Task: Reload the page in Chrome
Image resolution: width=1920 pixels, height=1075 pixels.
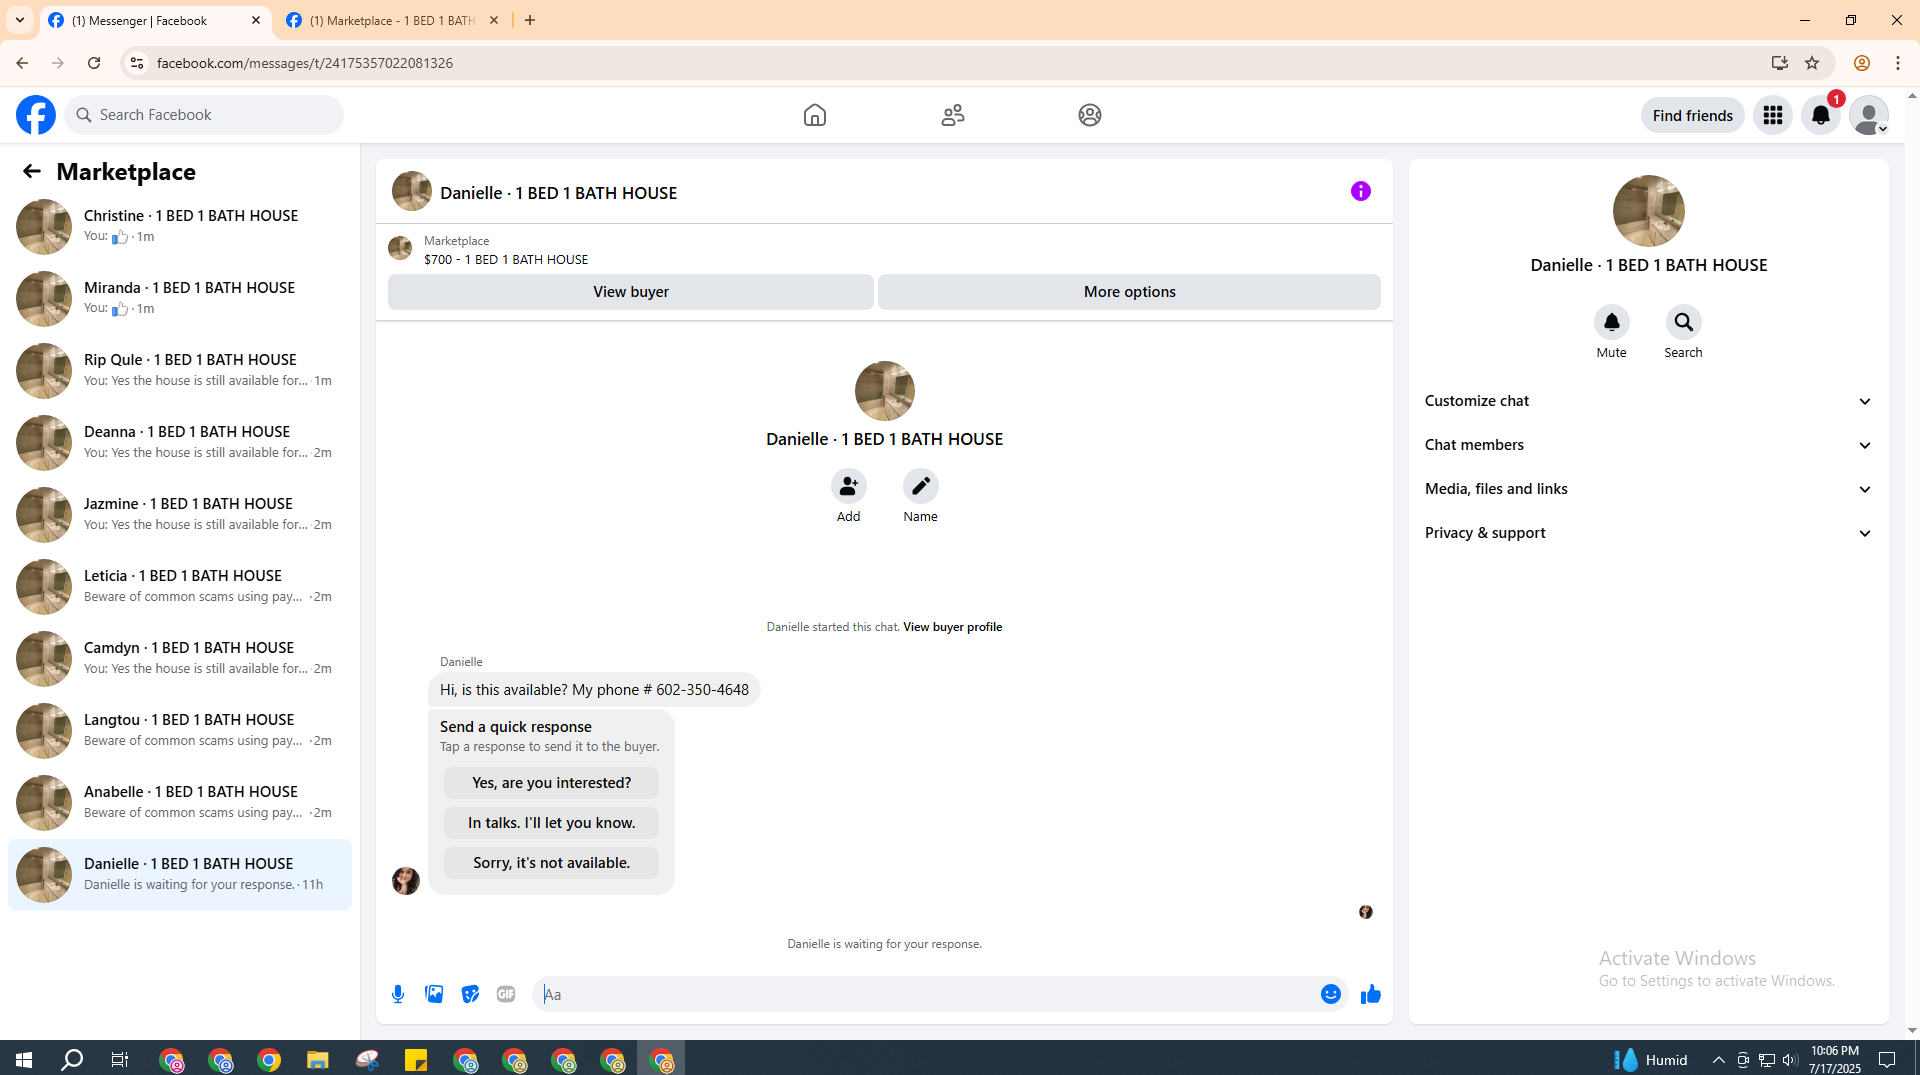Action: 94,63
